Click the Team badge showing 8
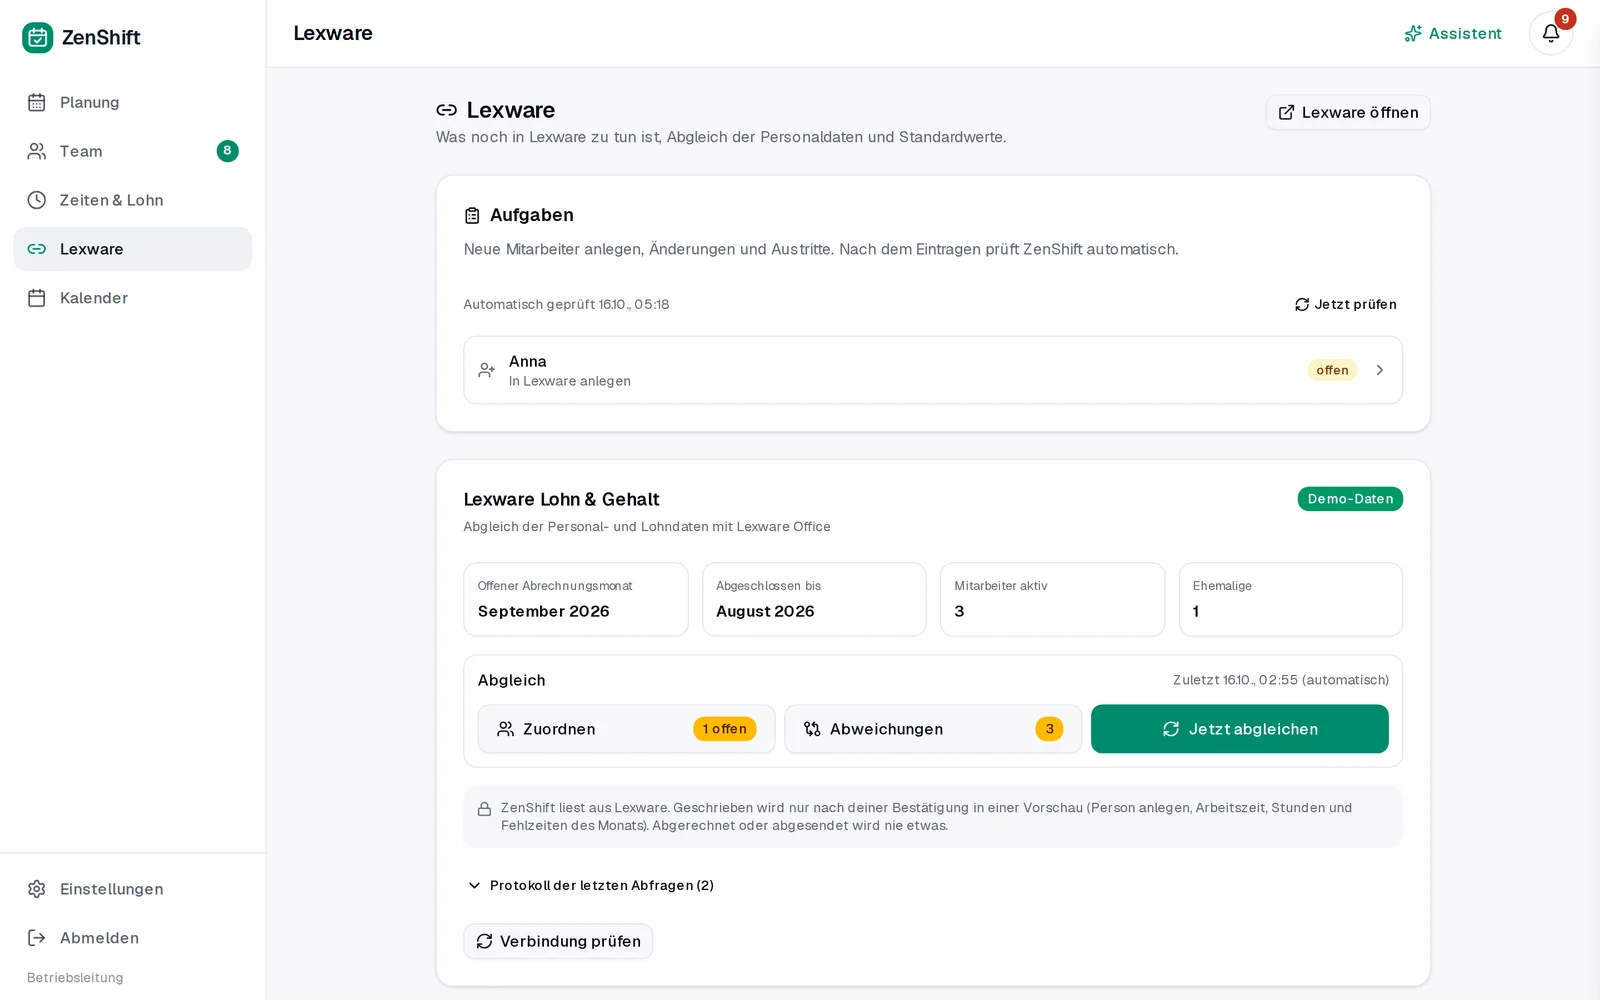 [228, 151]
